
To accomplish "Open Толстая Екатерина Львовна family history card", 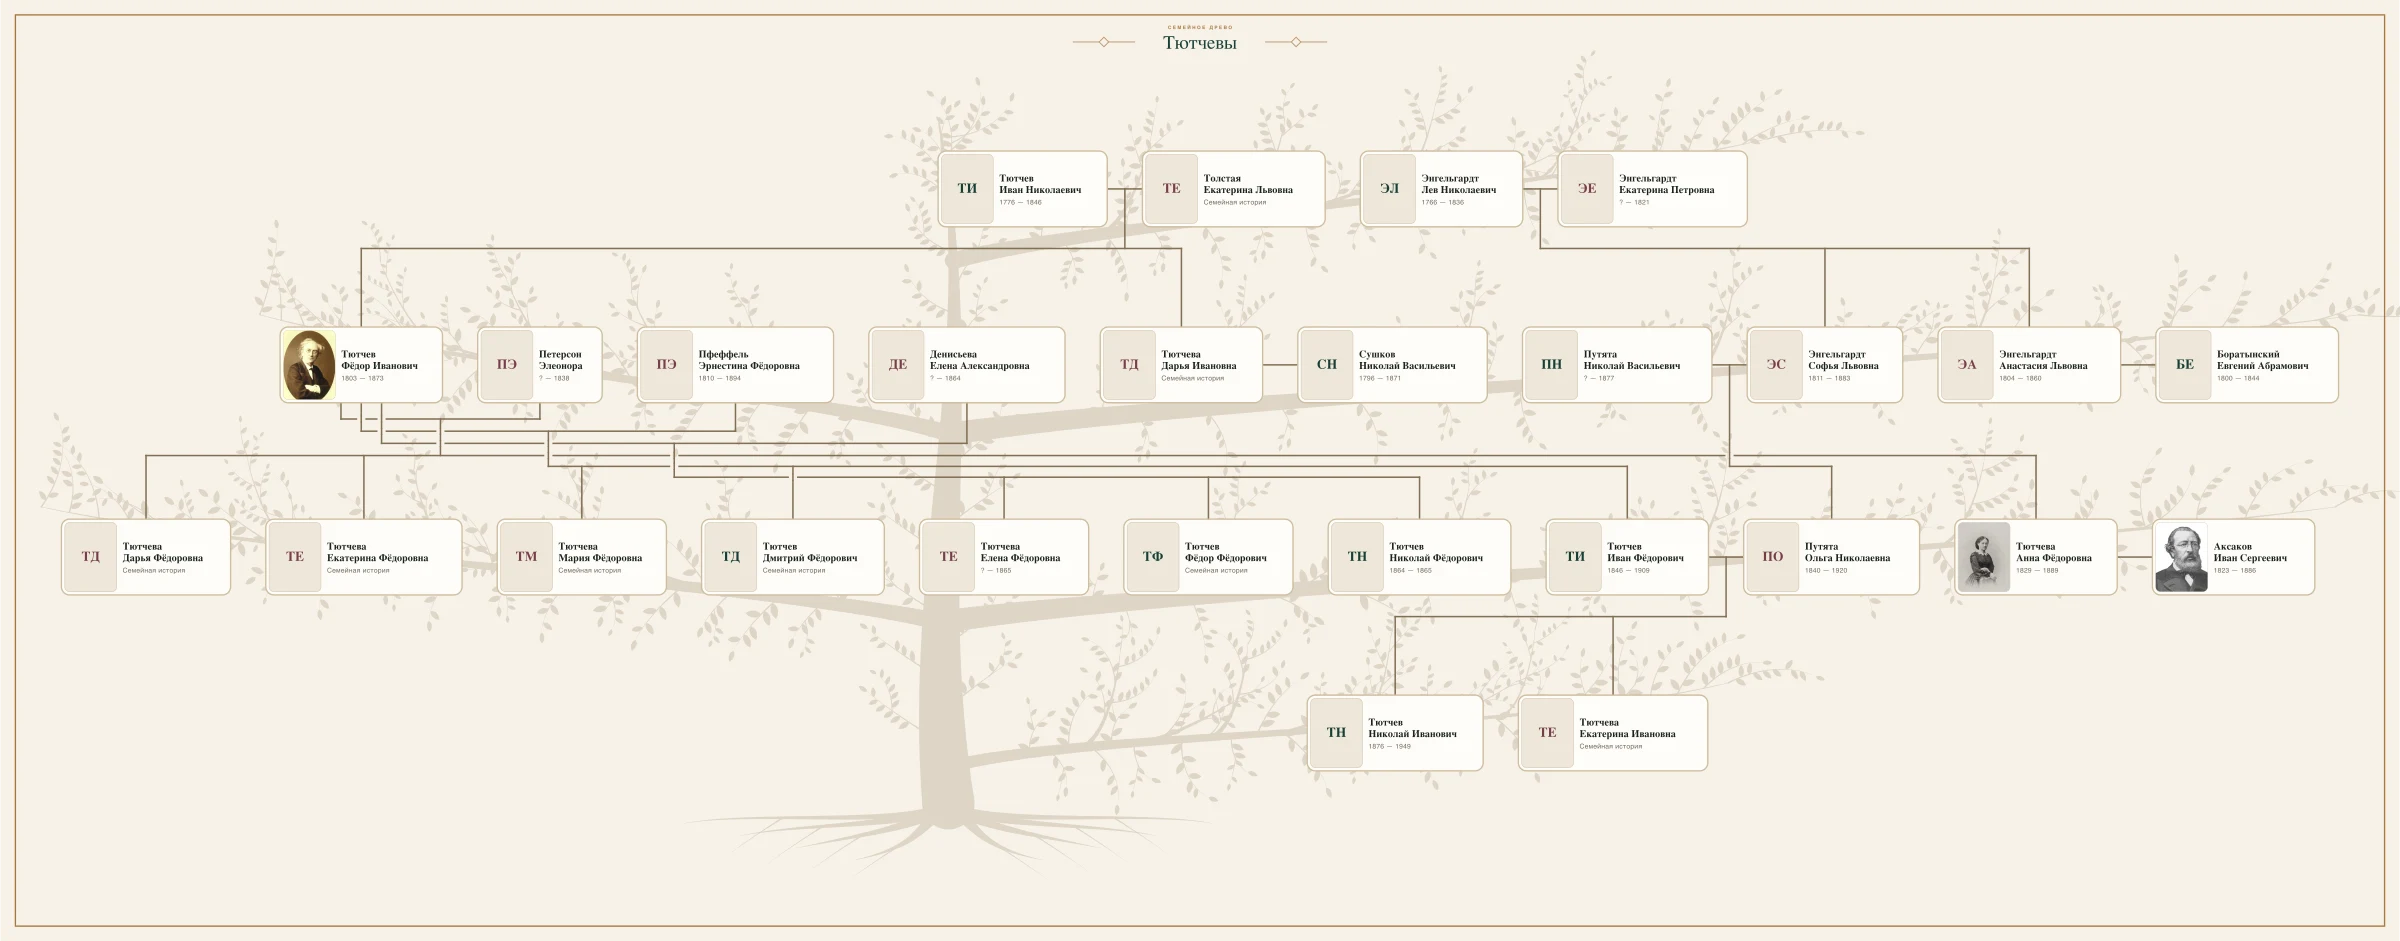I will coord(1234,189).
